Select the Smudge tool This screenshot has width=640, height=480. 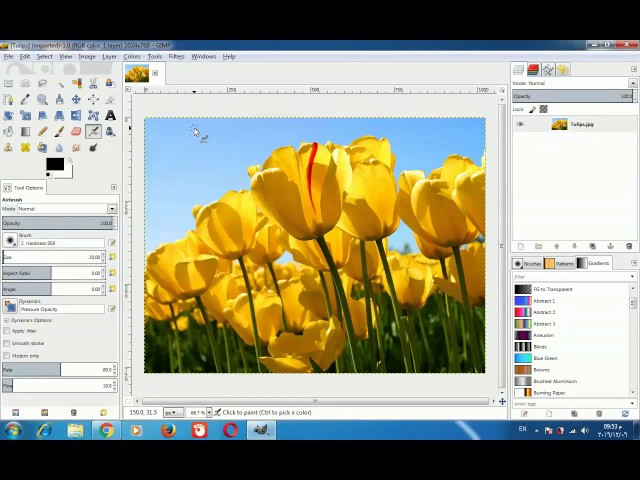pyautogui.click(x=76, y=147)
